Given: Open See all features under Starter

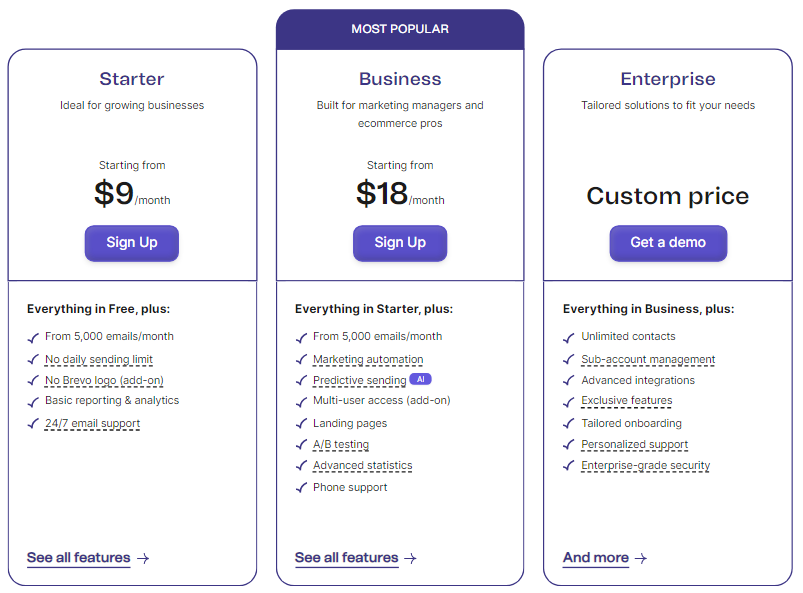Looking at the screenshot, I should click(x=78, y=558).
